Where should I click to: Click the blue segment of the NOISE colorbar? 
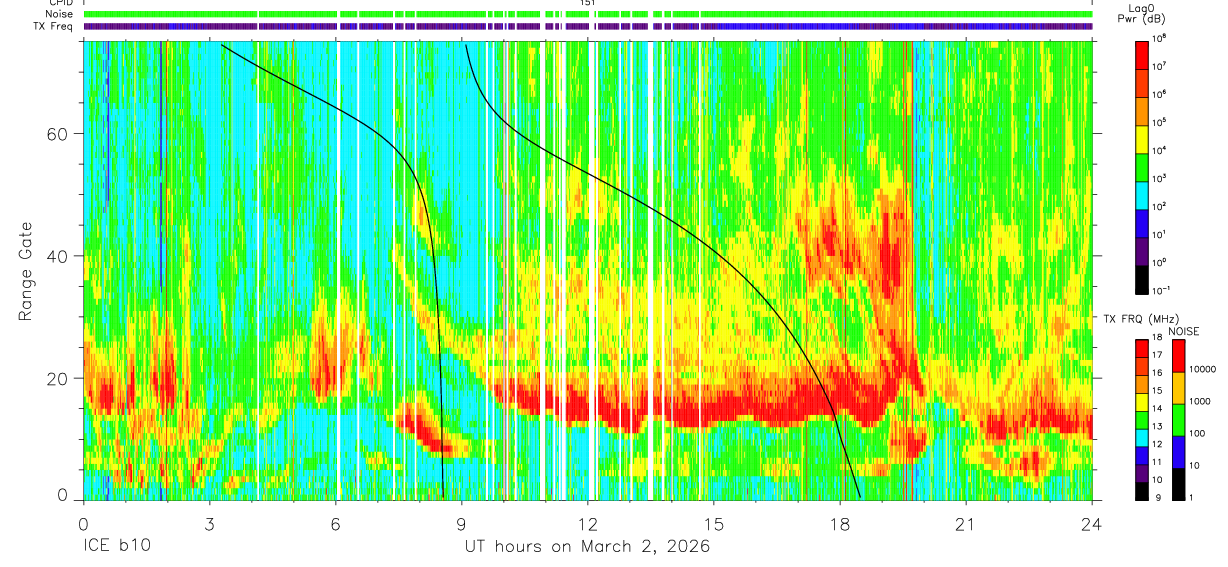(x=1178, y=450)
